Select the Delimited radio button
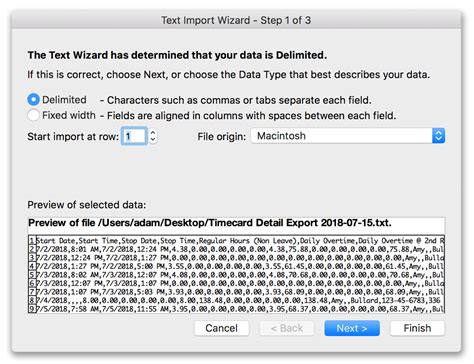 click(x=33, y=99)
